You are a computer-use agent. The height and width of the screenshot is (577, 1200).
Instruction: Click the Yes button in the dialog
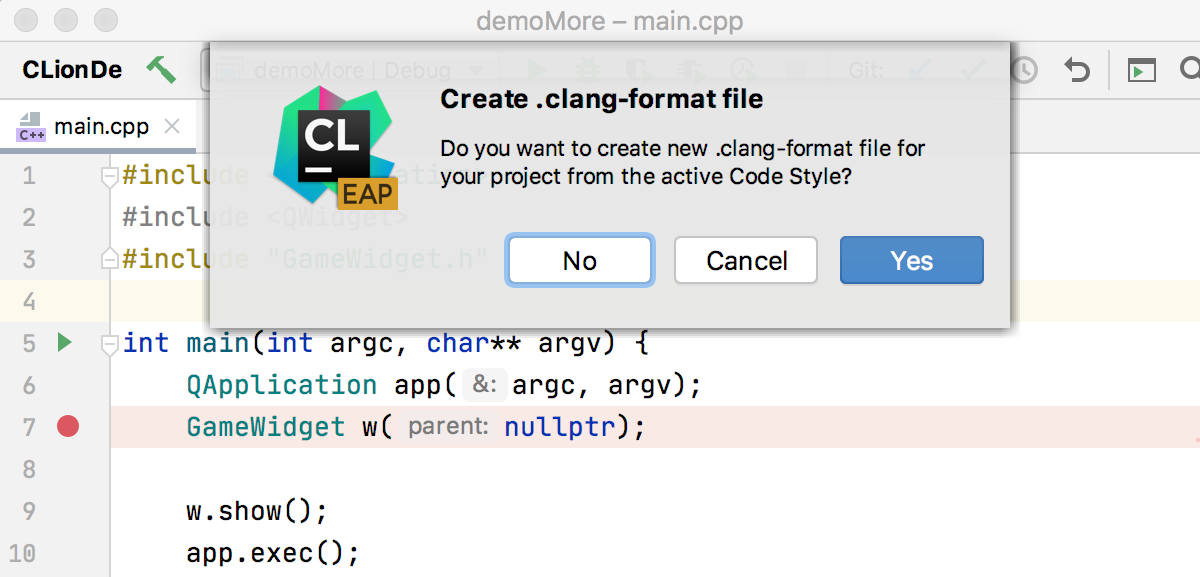point(911,260)
